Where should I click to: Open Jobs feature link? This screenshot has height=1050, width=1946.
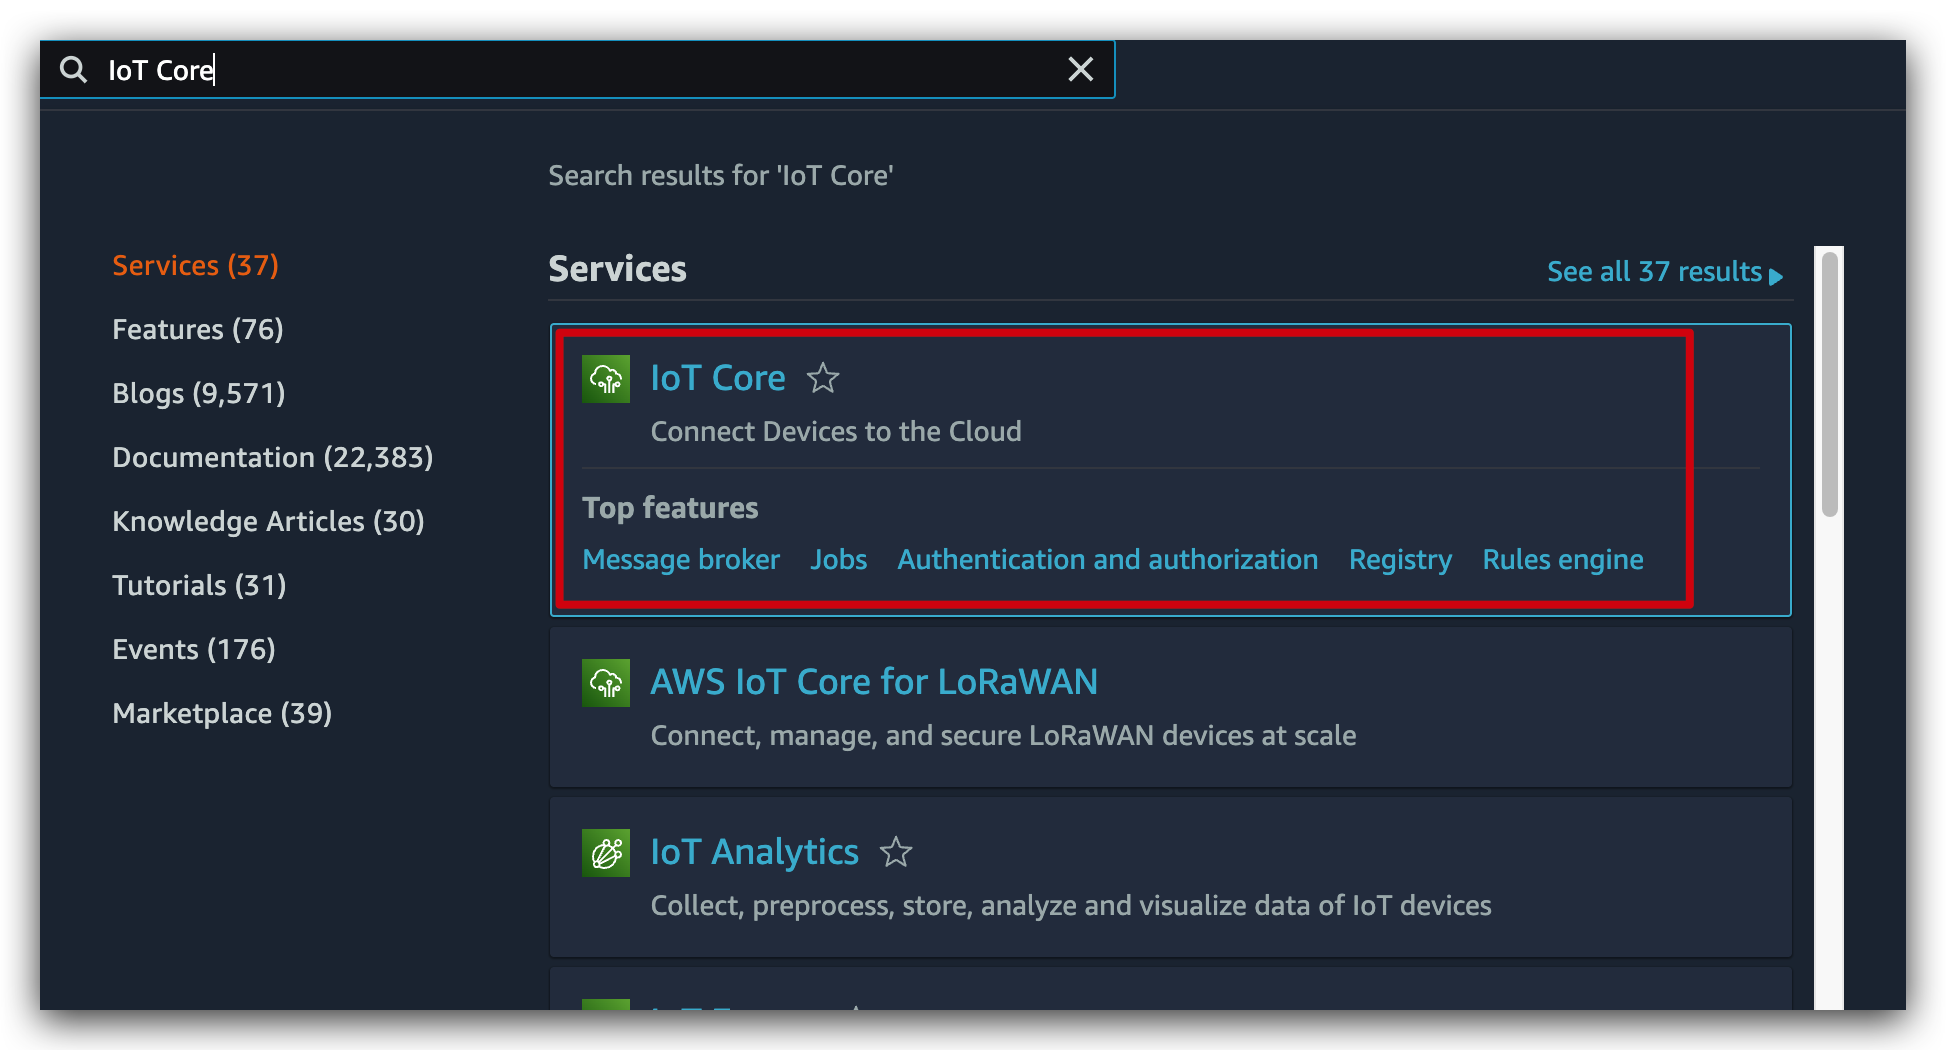point(838,559)
